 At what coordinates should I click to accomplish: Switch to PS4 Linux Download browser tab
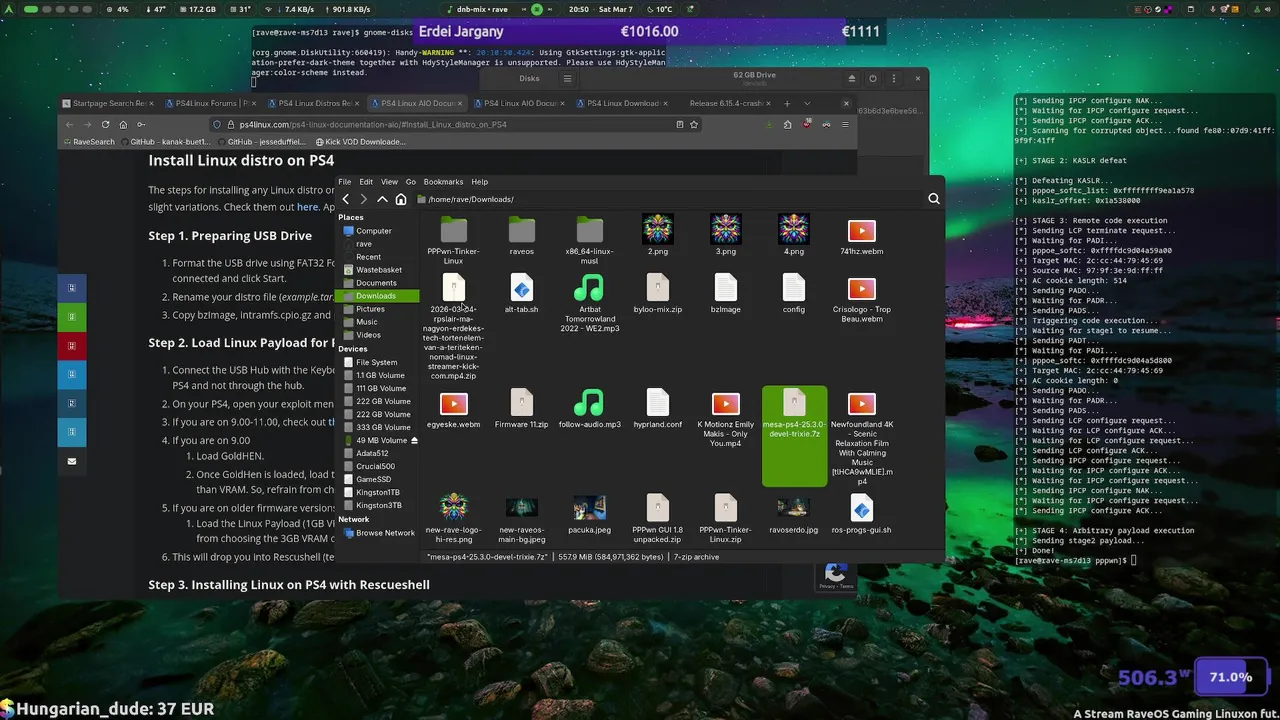pyautogui.click(x=622, y=103)
